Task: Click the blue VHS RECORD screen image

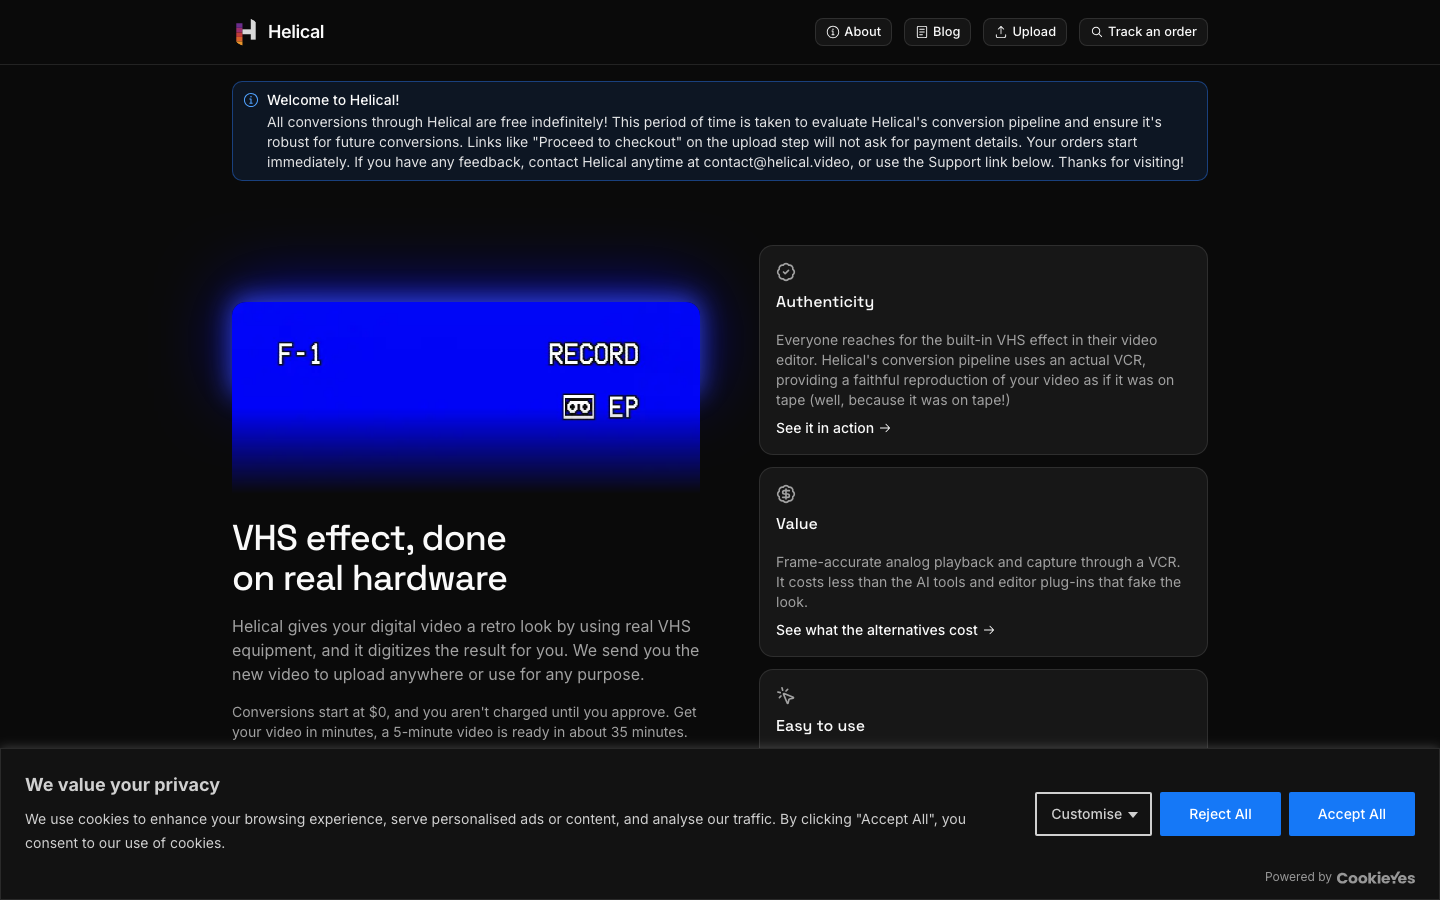Action: [466, 395]
